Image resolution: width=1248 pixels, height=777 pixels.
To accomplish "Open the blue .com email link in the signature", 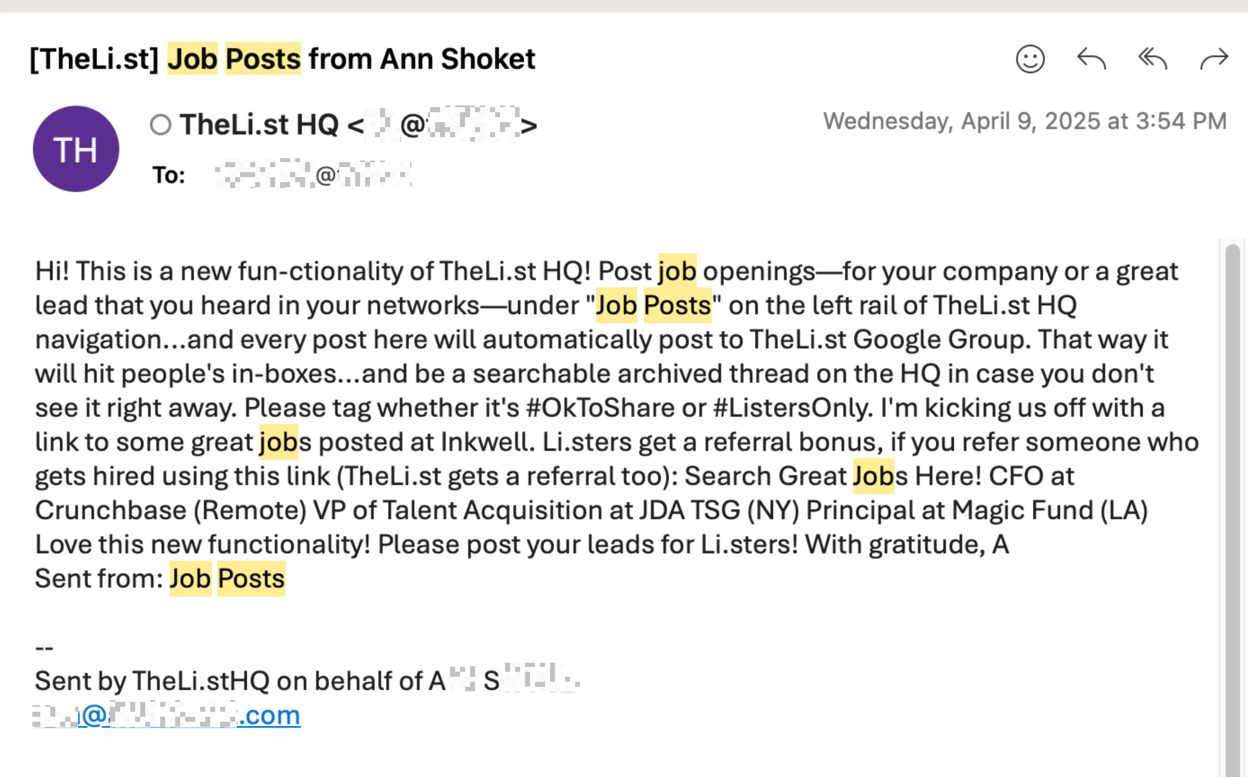I will click(167, 715).
